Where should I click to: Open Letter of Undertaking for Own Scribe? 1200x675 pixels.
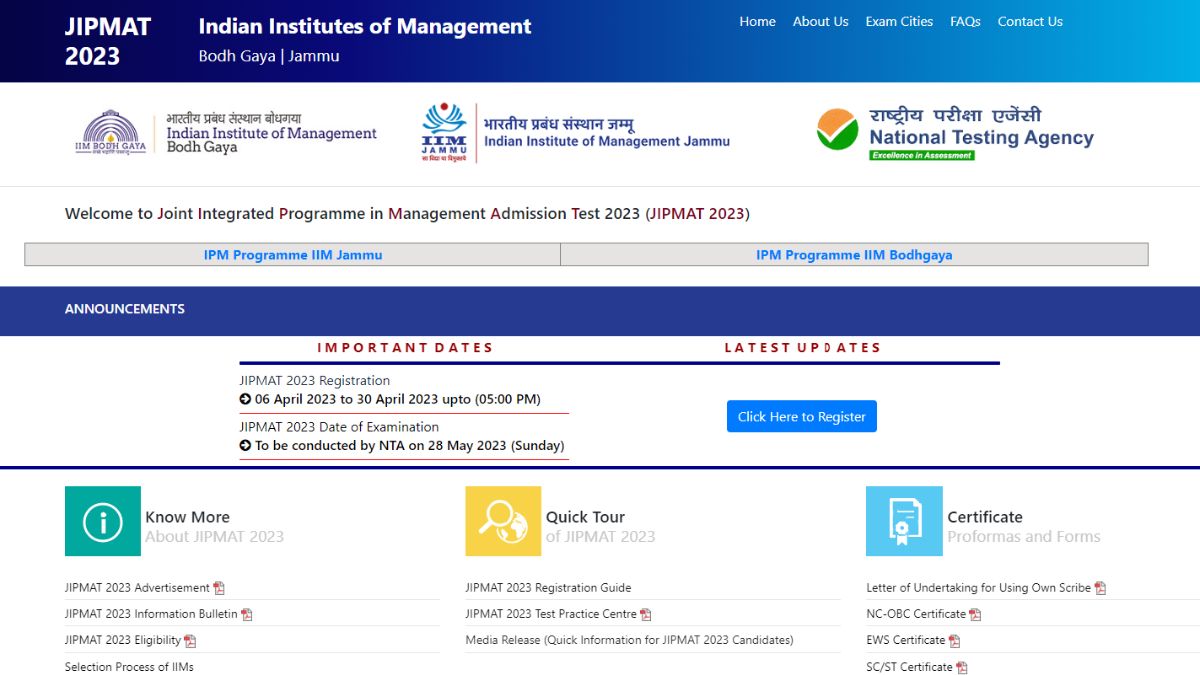978,588
